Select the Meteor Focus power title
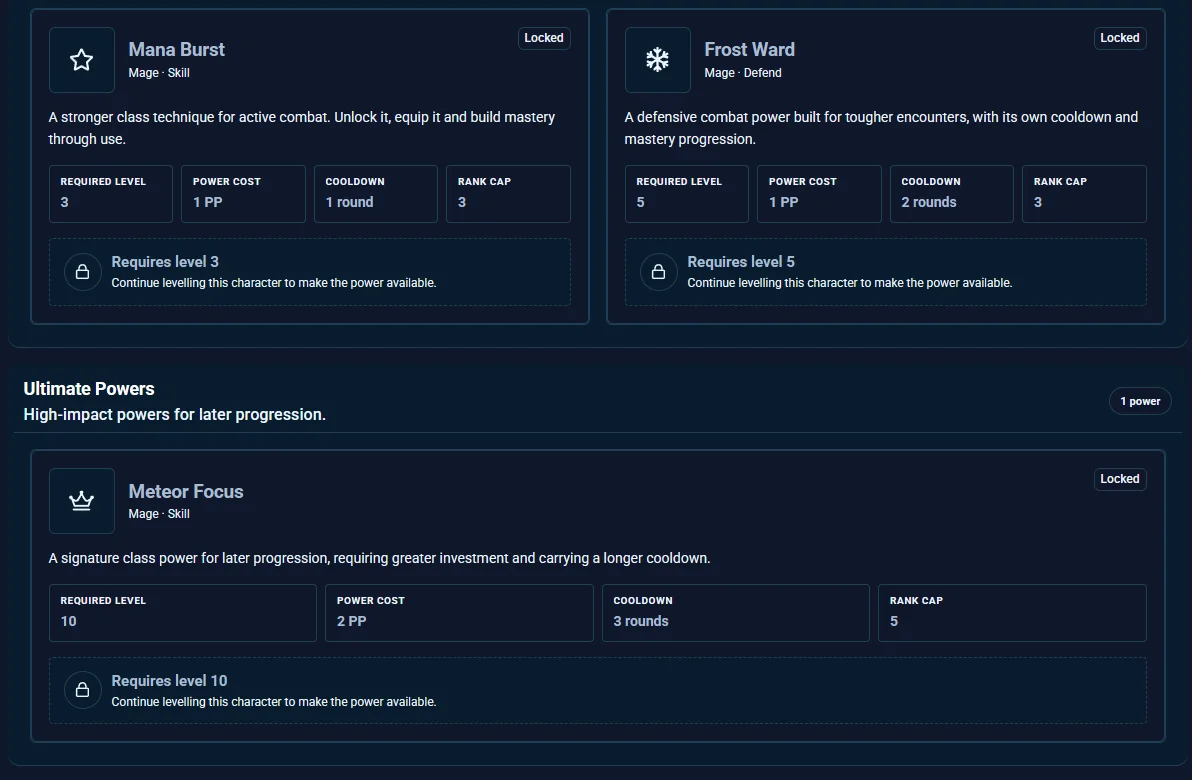Viewport: 1192px width, 780px height. [x=185, y=491]
